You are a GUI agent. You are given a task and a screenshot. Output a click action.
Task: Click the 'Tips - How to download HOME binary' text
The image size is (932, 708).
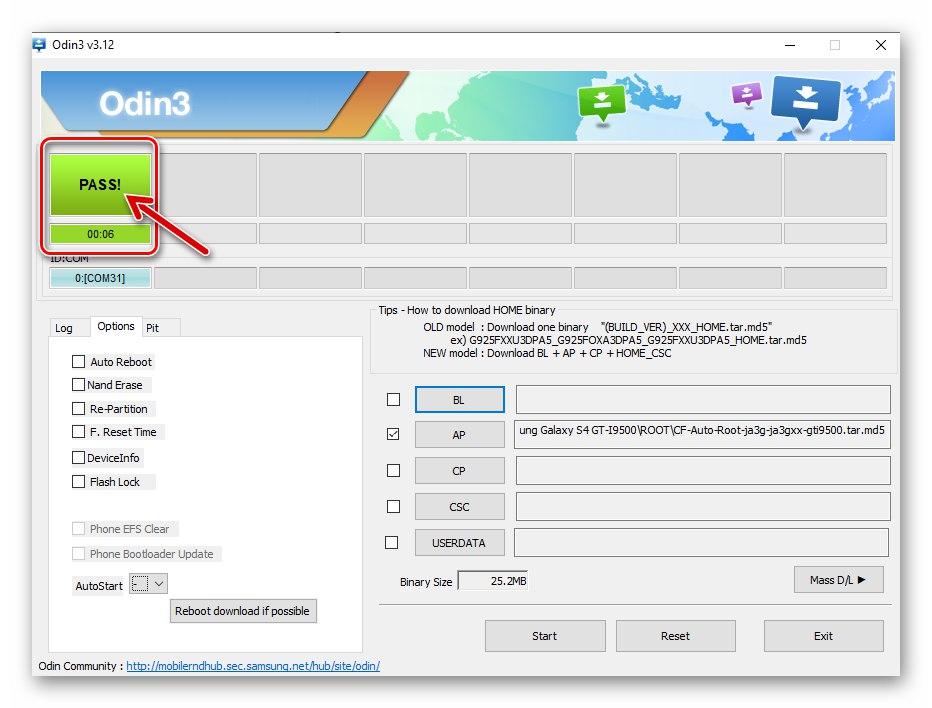point(467,310)
